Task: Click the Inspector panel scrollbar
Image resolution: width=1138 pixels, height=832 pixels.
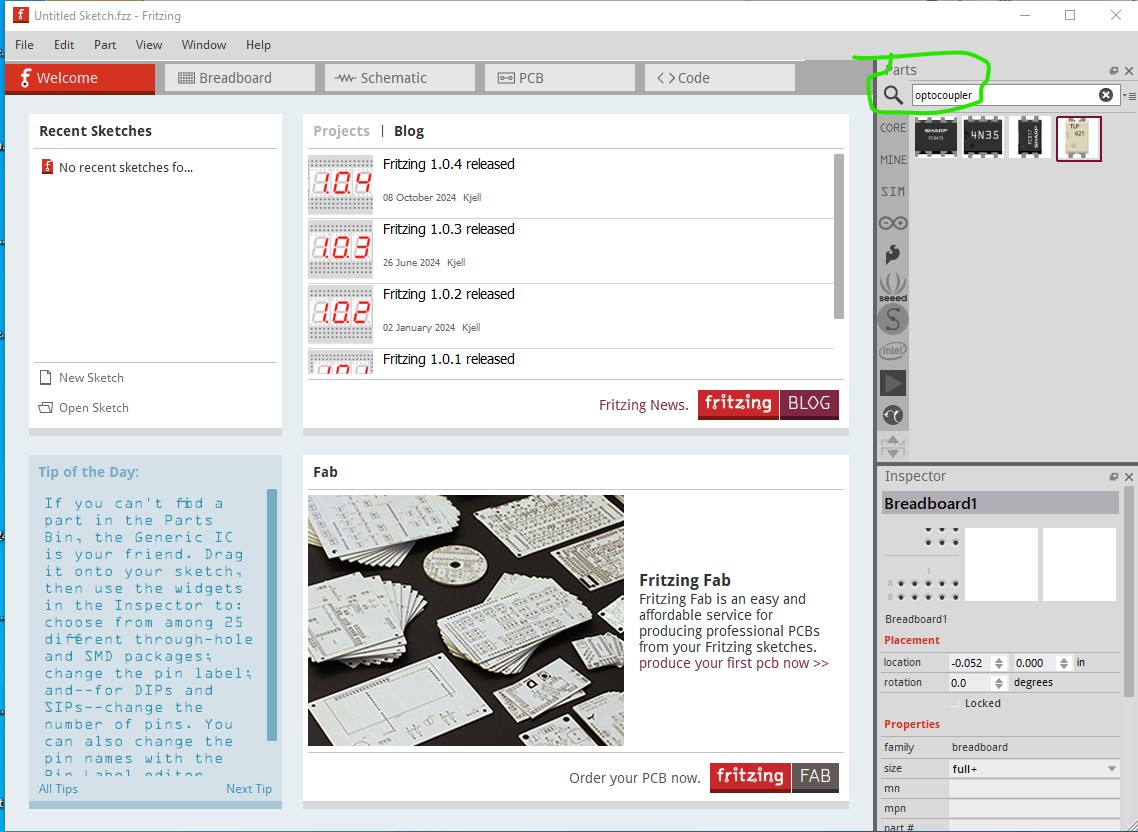Action: pos(1129,592)
